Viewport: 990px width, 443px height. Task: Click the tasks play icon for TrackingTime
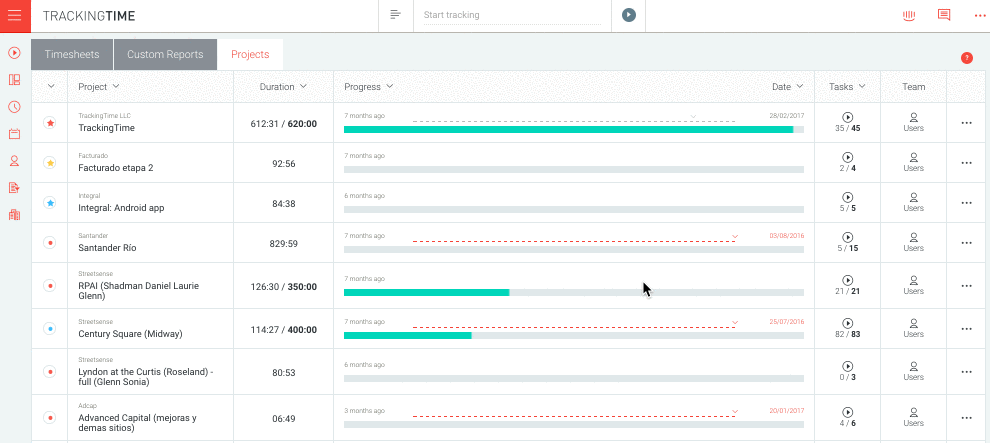pyautogui.click(x=848, y=117)
